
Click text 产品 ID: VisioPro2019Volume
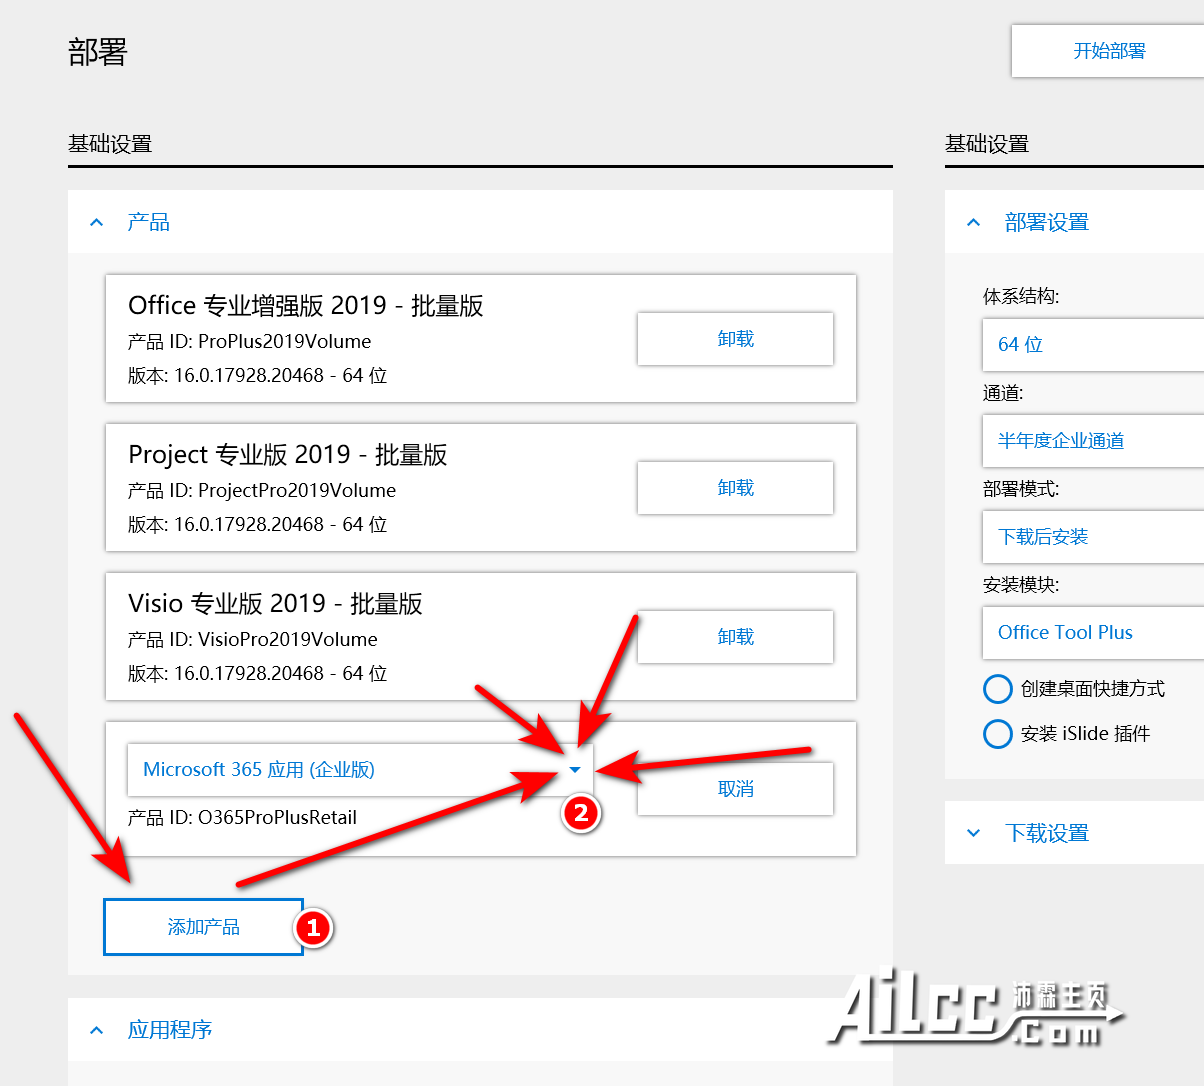253,640
